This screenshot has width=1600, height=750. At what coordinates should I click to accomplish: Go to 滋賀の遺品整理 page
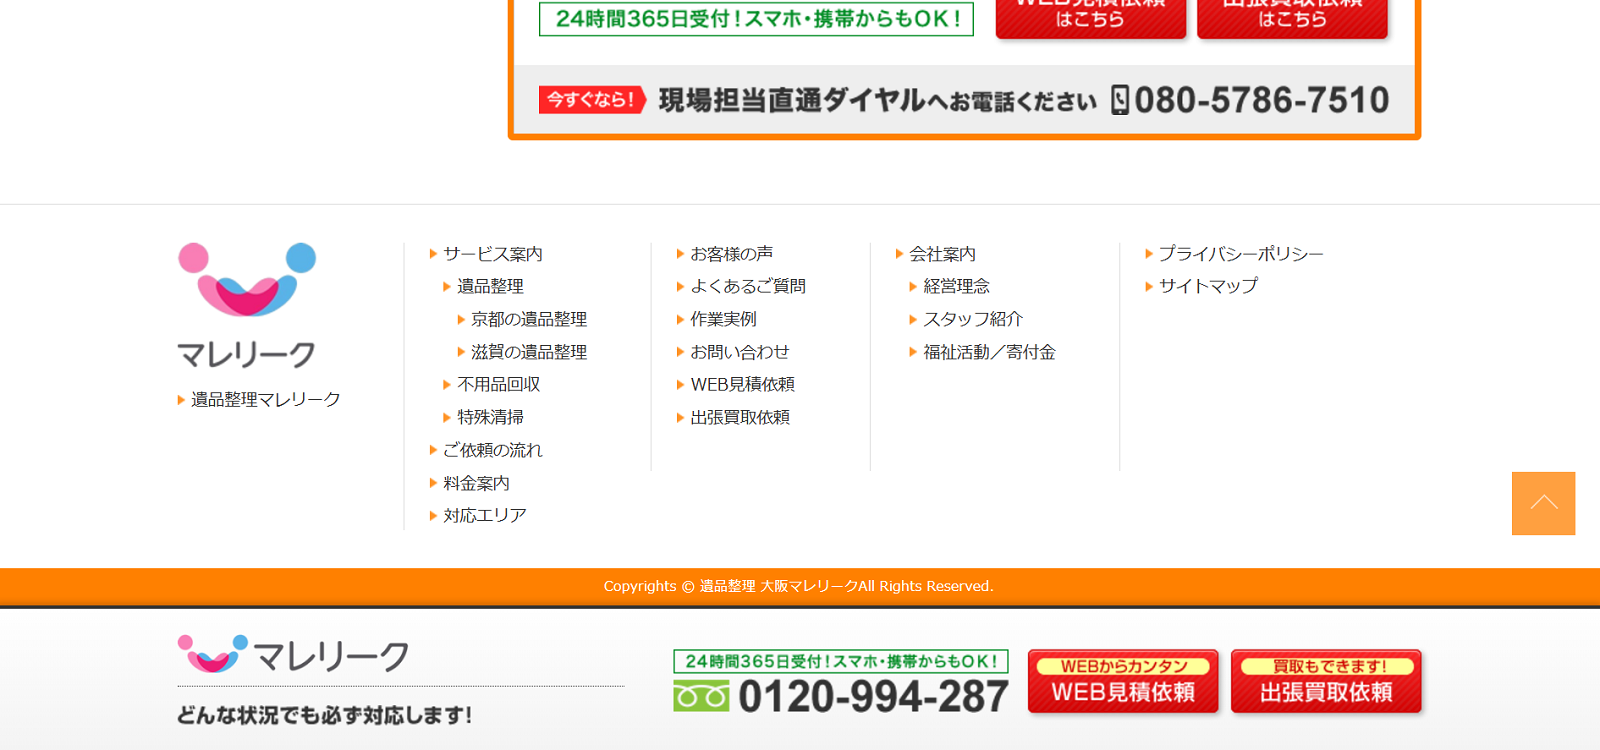coord(528,352)
